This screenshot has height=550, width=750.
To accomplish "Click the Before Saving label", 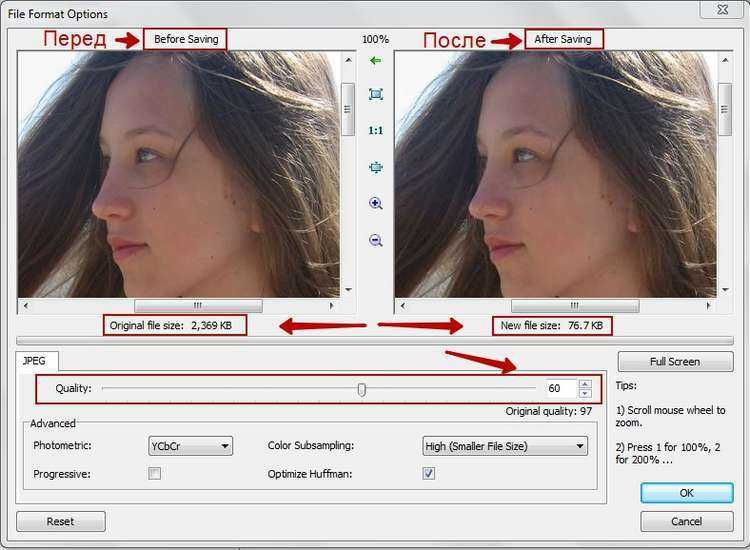I will point(186,39).
